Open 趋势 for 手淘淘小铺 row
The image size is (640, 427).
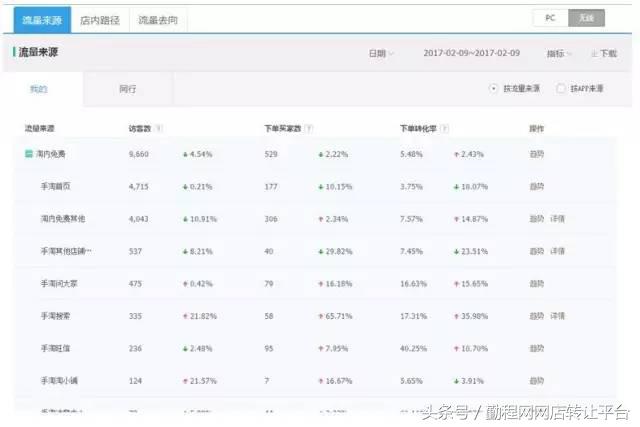click(537, 381)
